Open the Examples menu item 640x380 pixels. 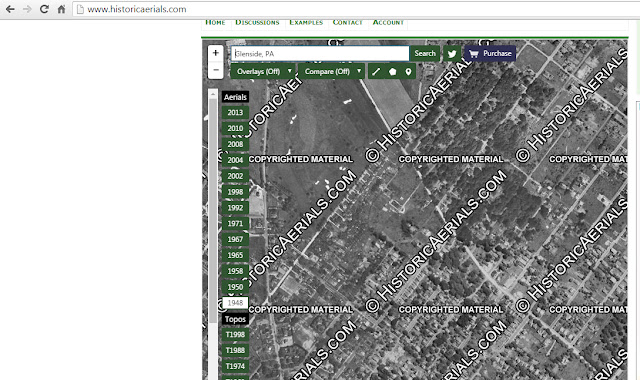click(x=306, y=22)
